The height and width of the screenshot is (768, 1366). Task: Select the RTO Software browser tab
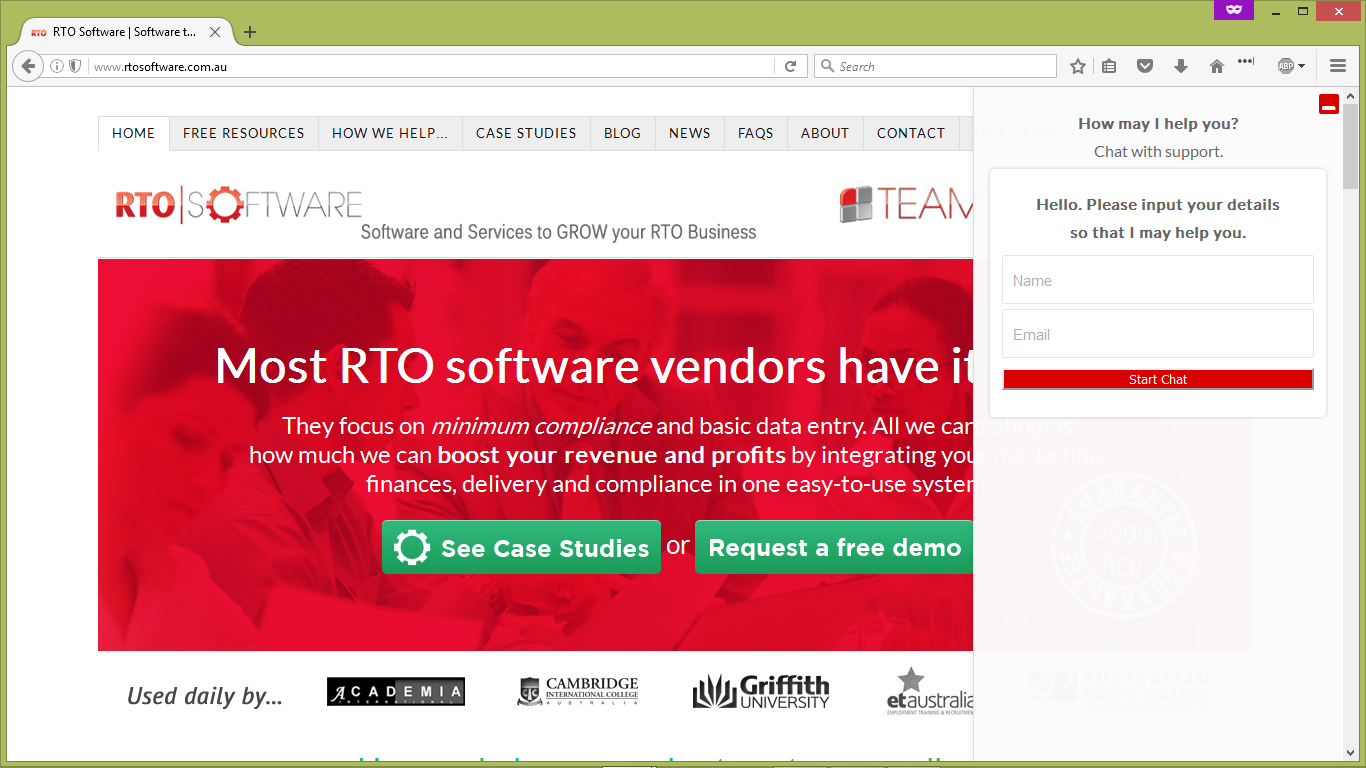click(x=124, y=32)
